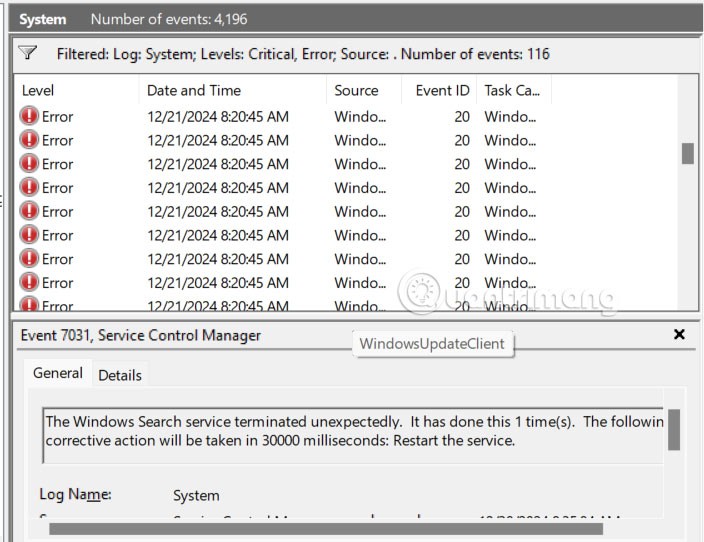This screenshot has height=542, width=704.
Task: Click the event list vertical scrollbar thumb
Action: pyautogui.click(x=687, y=154)
